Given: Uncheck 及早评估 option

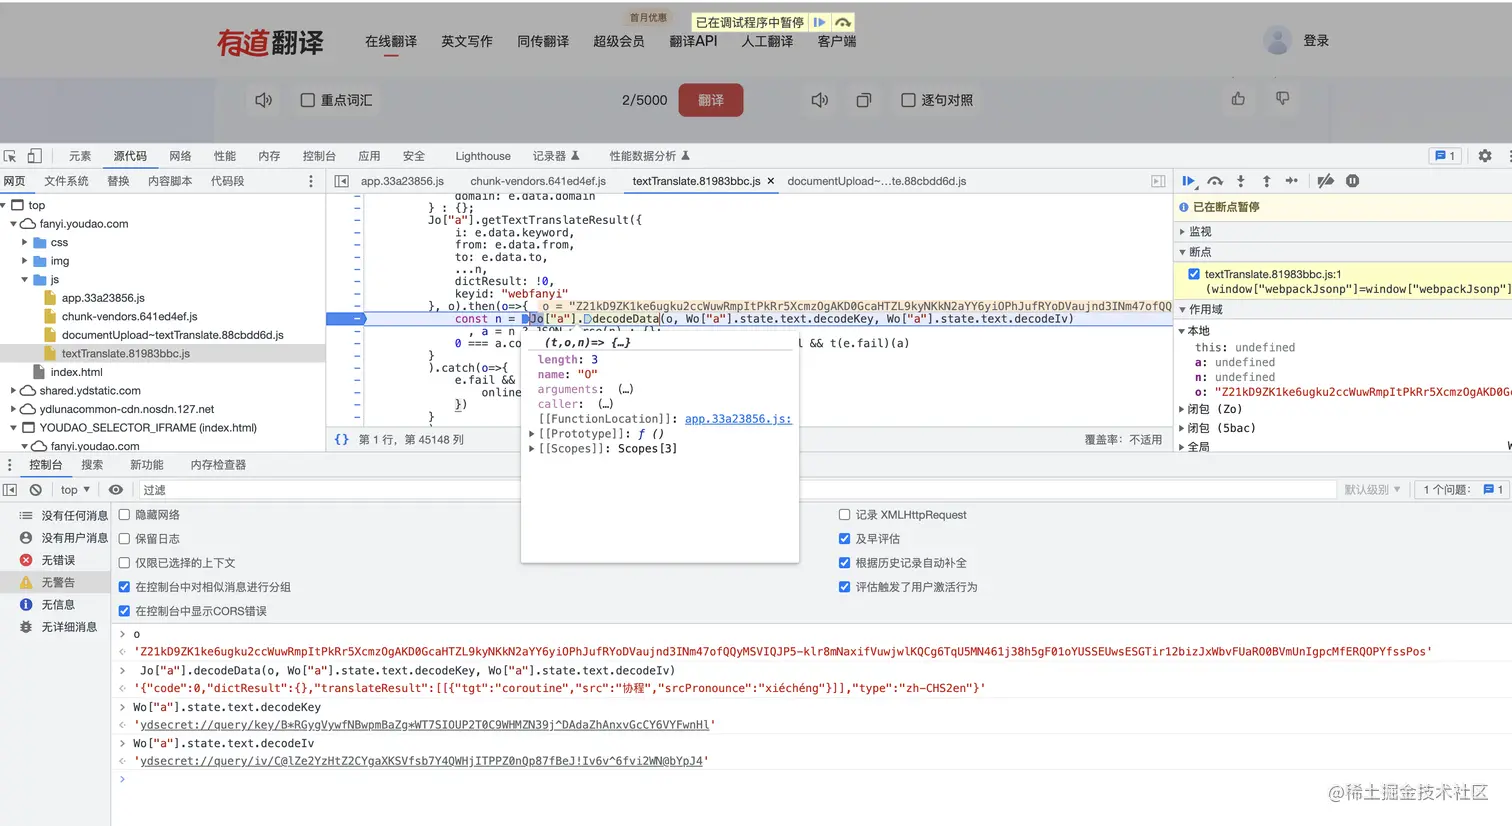Looking at the screenshot, I should coord(845,539).
